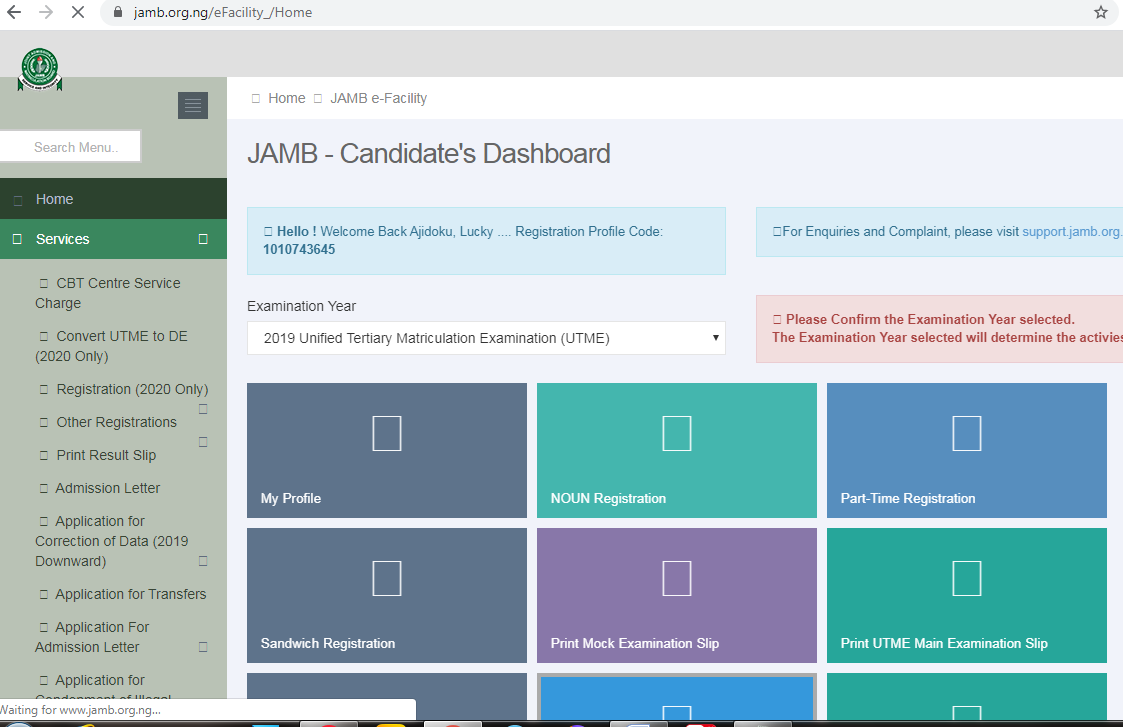
Task: Open the support.jamb.org link
Action: tap(1071, 230)
